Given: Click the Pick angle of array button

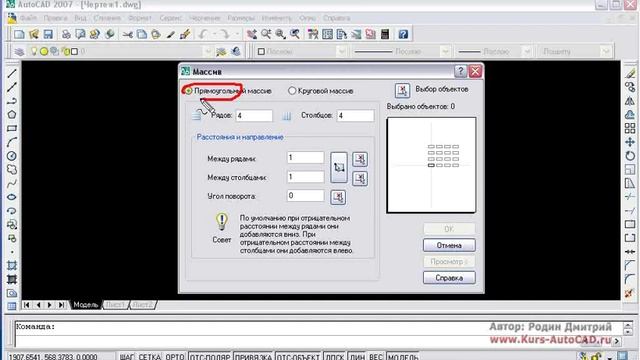Looking at the screenshot, I should [x=338, y=197].
